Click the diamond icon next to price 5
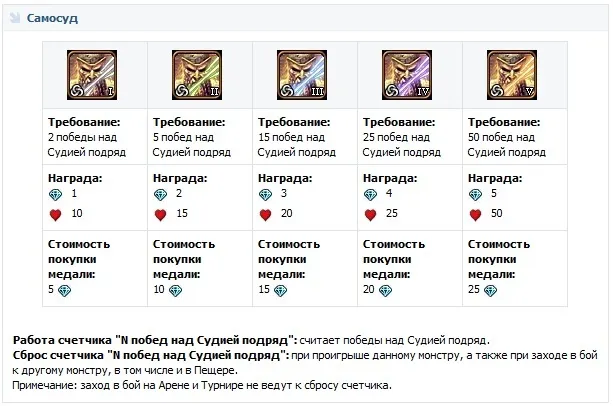This screenshot has height=406, width=613. (66, 290)
